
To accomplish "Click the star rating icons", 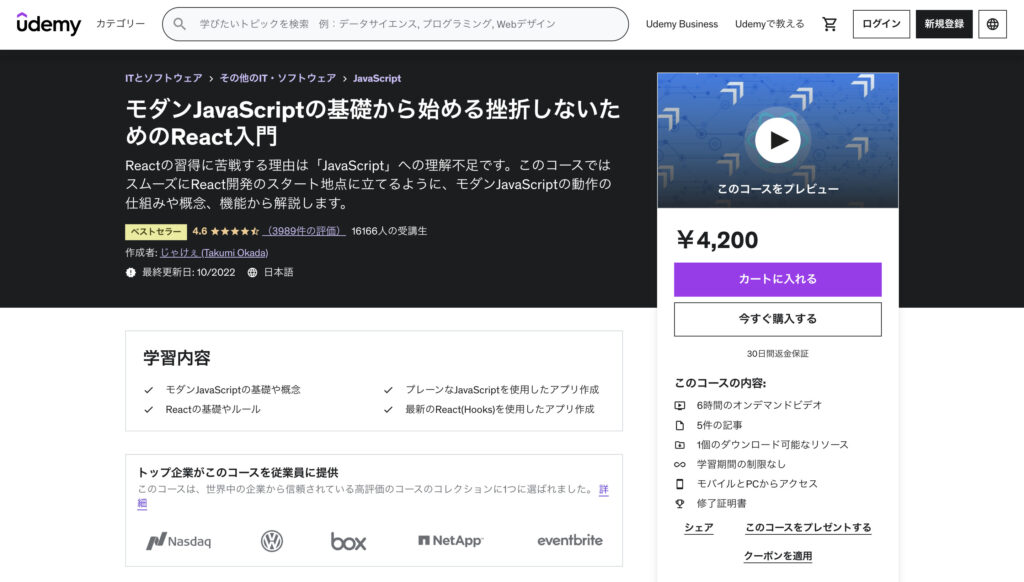I will click(x=234, y=231).
